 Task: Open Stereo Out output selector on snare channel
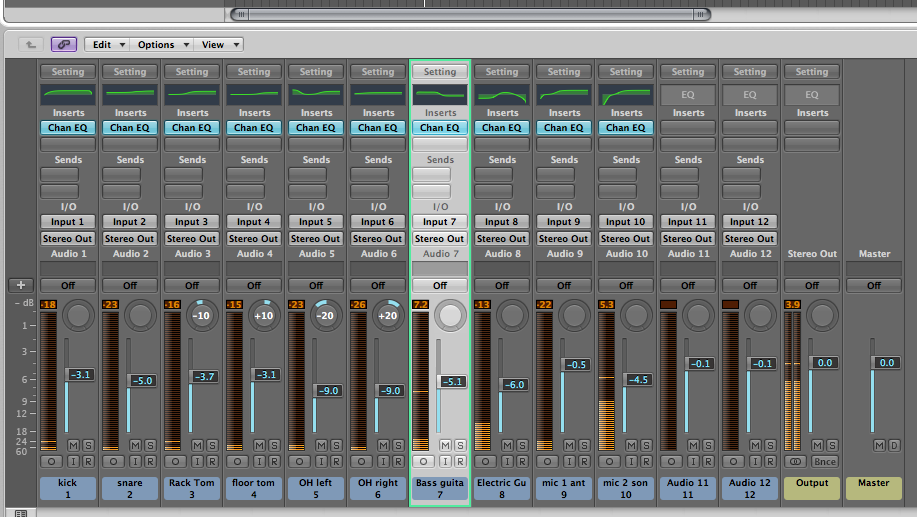[130, 239]
